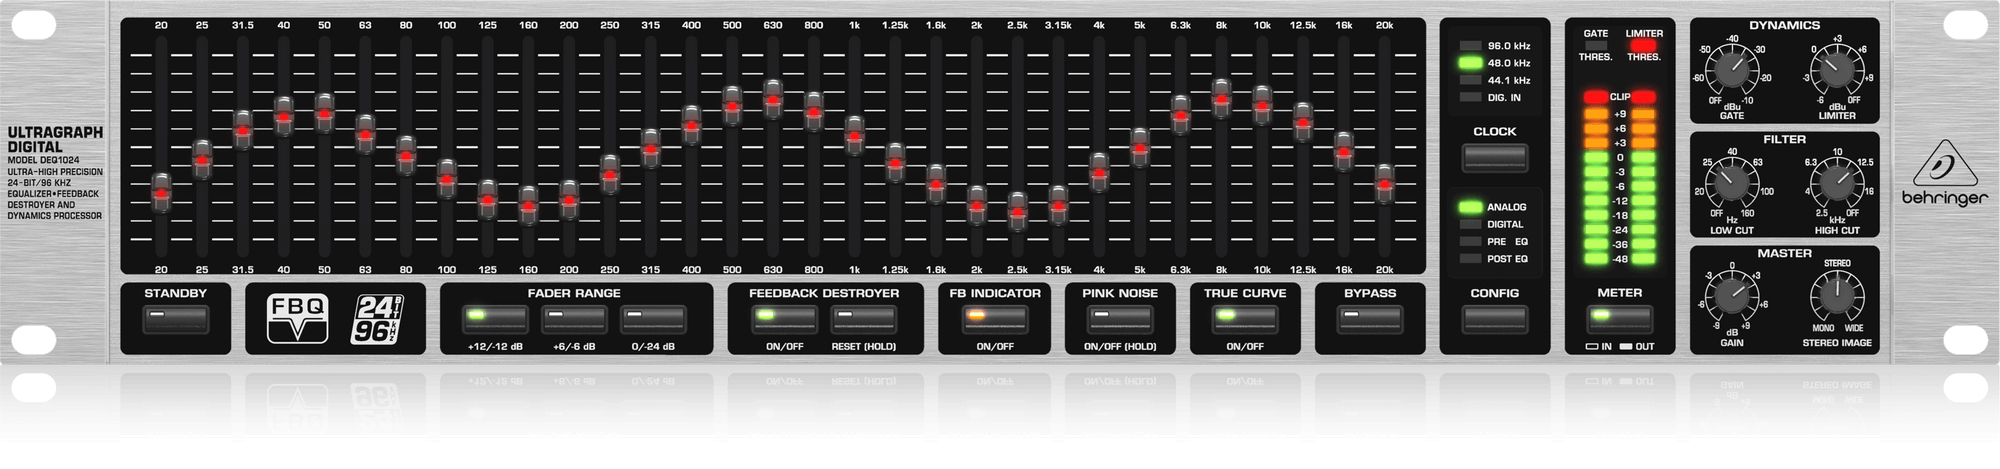Click the 315 Hz fader
Viewport: 2000px width, 469px height.
pyautogui.click(x=650, y=149)
